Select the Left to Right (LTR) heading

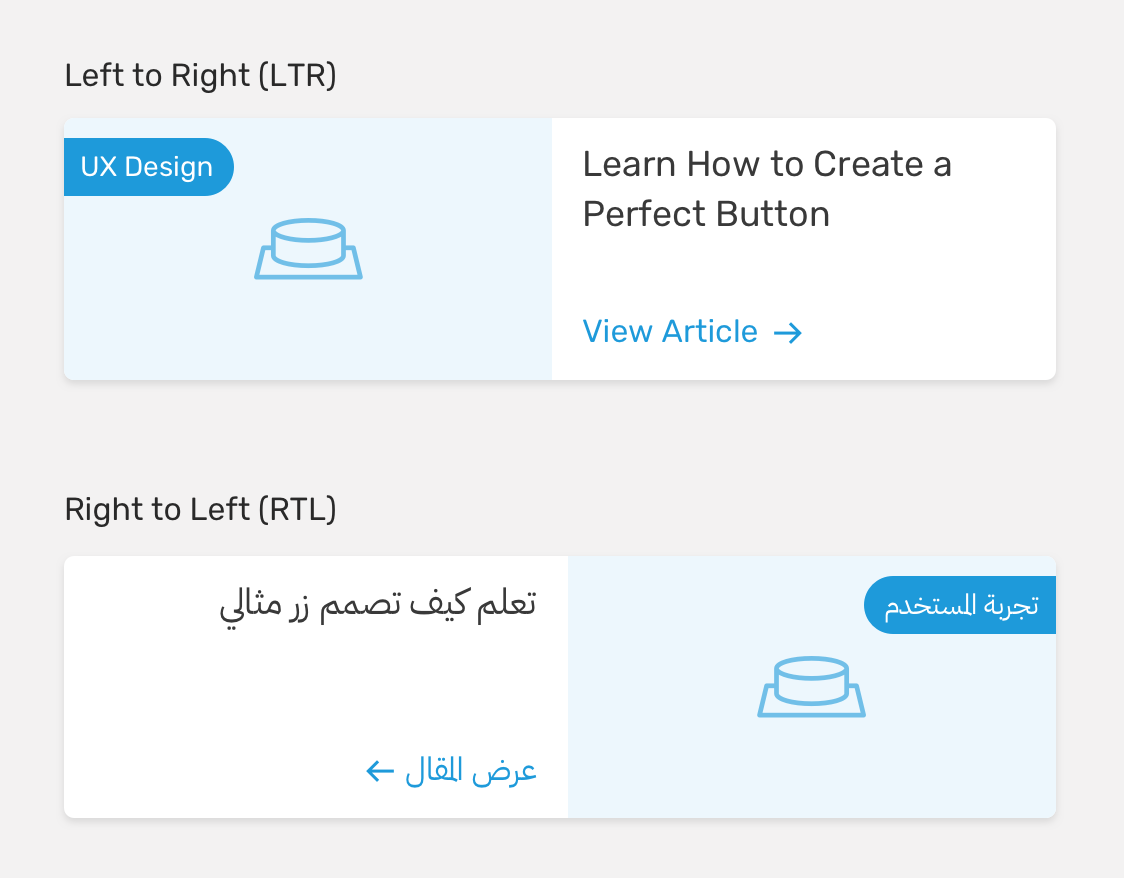(200, 74)
